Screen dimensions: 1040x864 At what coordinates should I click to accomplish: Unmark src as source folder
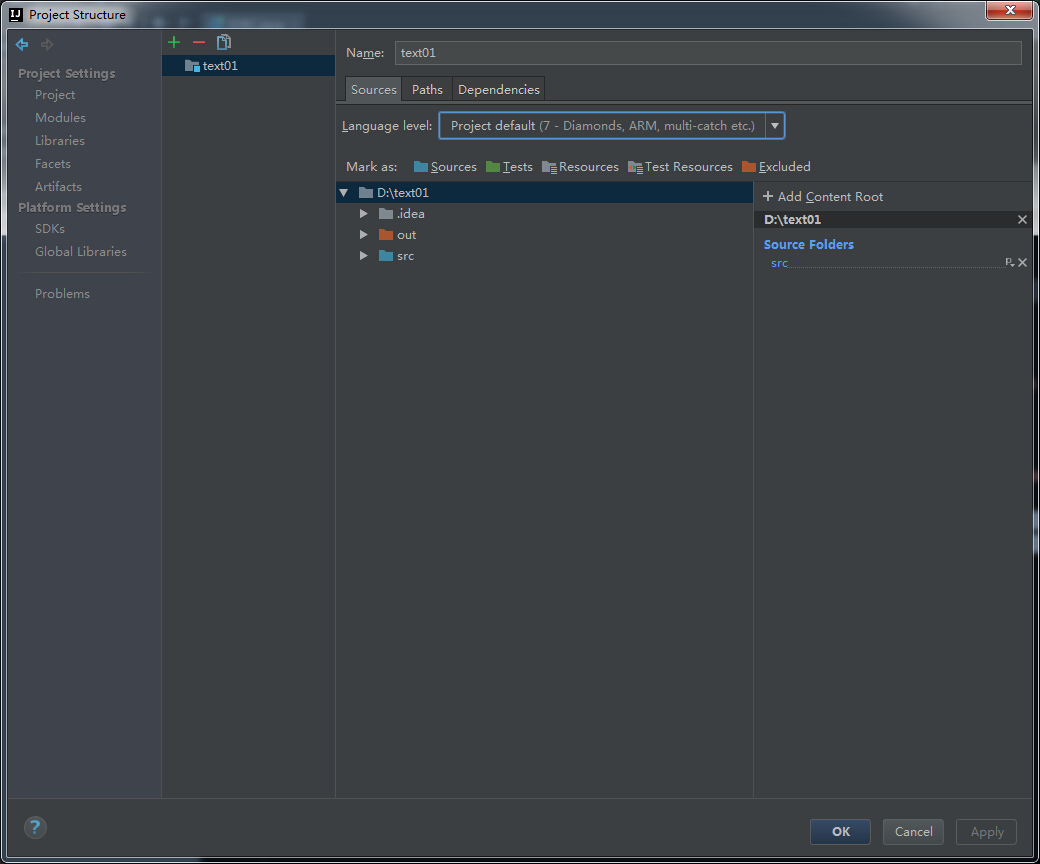click(1023, 263)
